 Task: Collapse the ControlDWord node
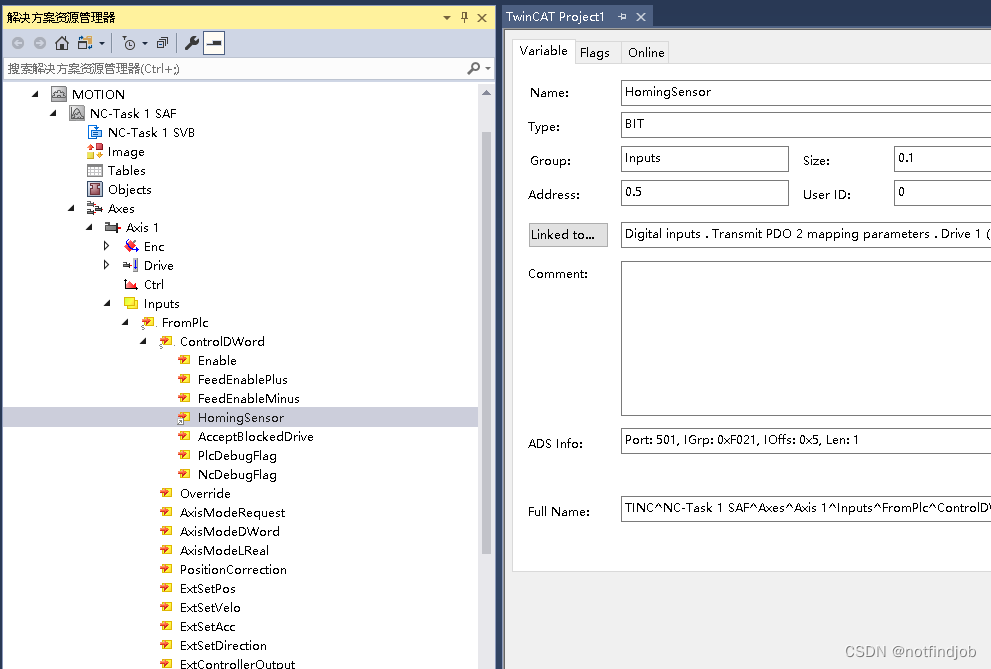pos(142,341)
